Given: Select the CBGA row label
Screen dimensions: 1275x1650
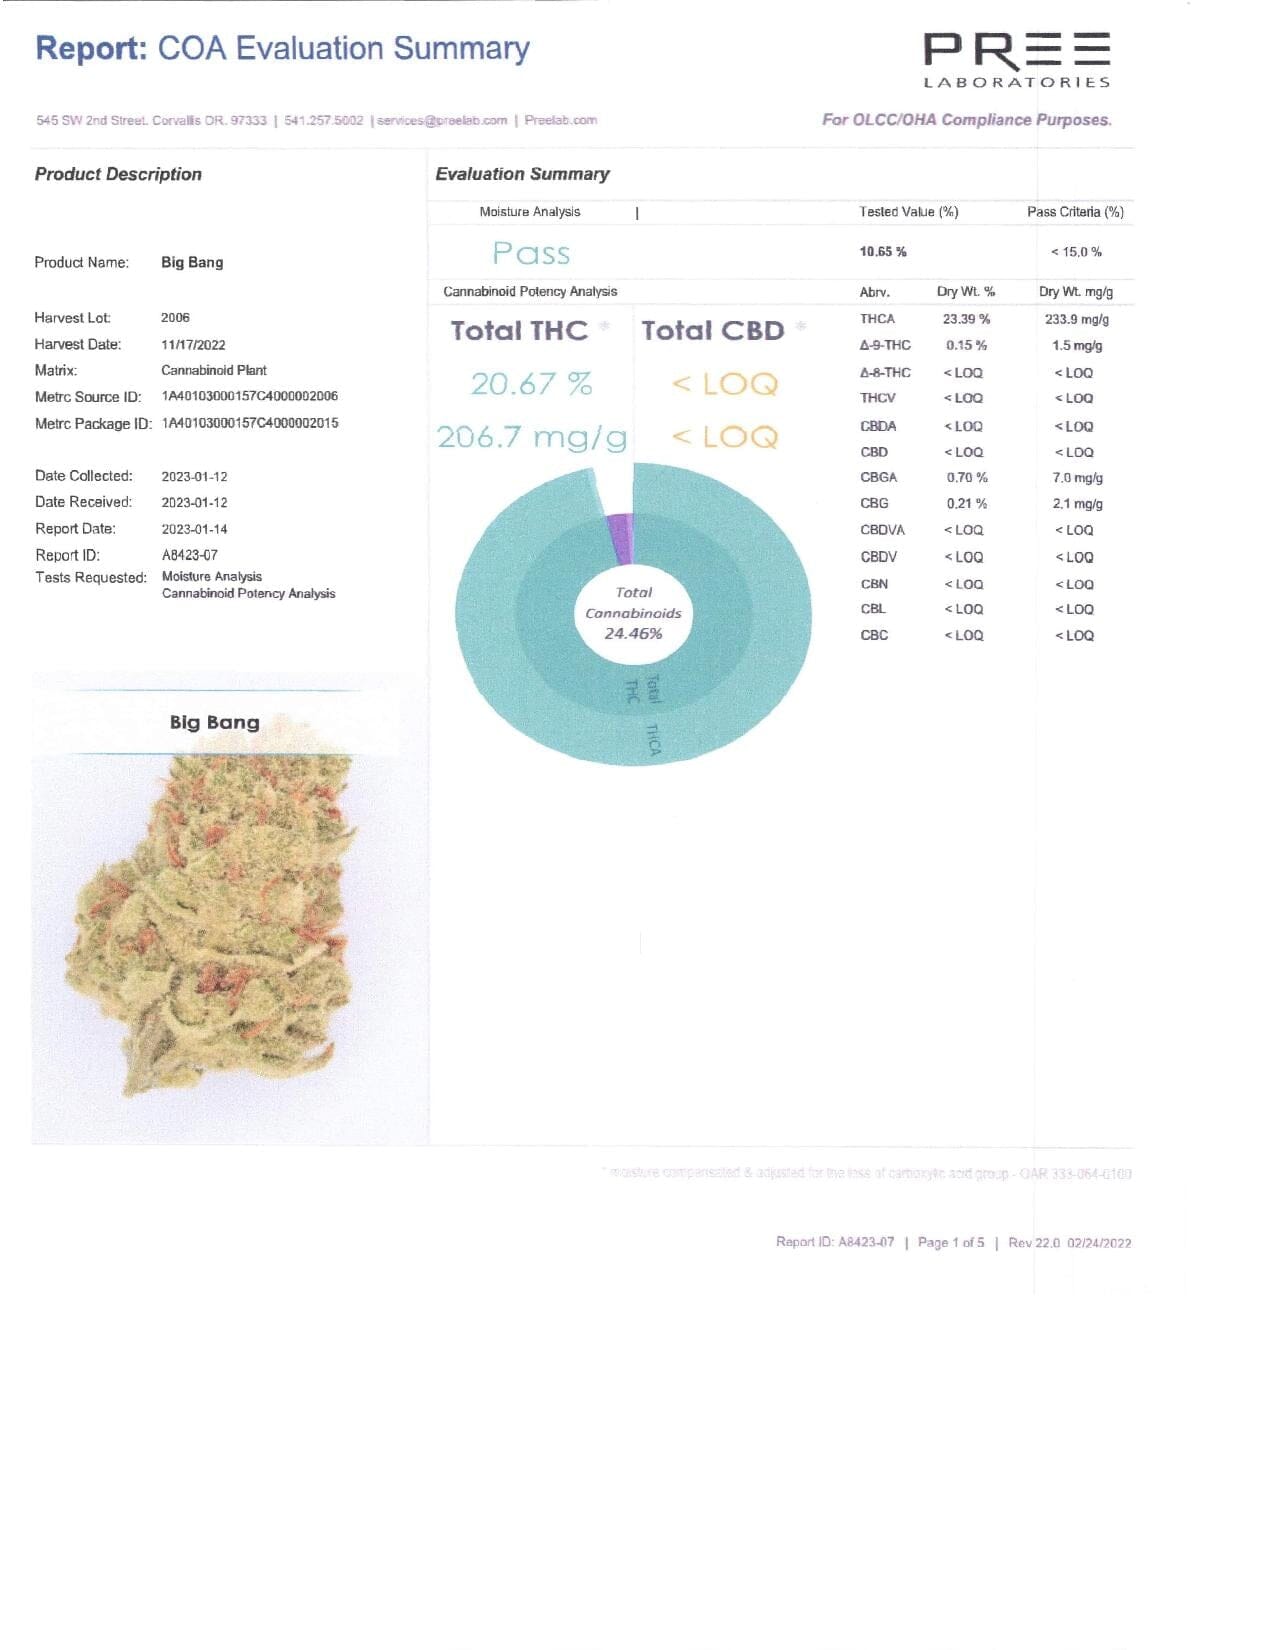Looking at the screenshot, I should [878, 478].
